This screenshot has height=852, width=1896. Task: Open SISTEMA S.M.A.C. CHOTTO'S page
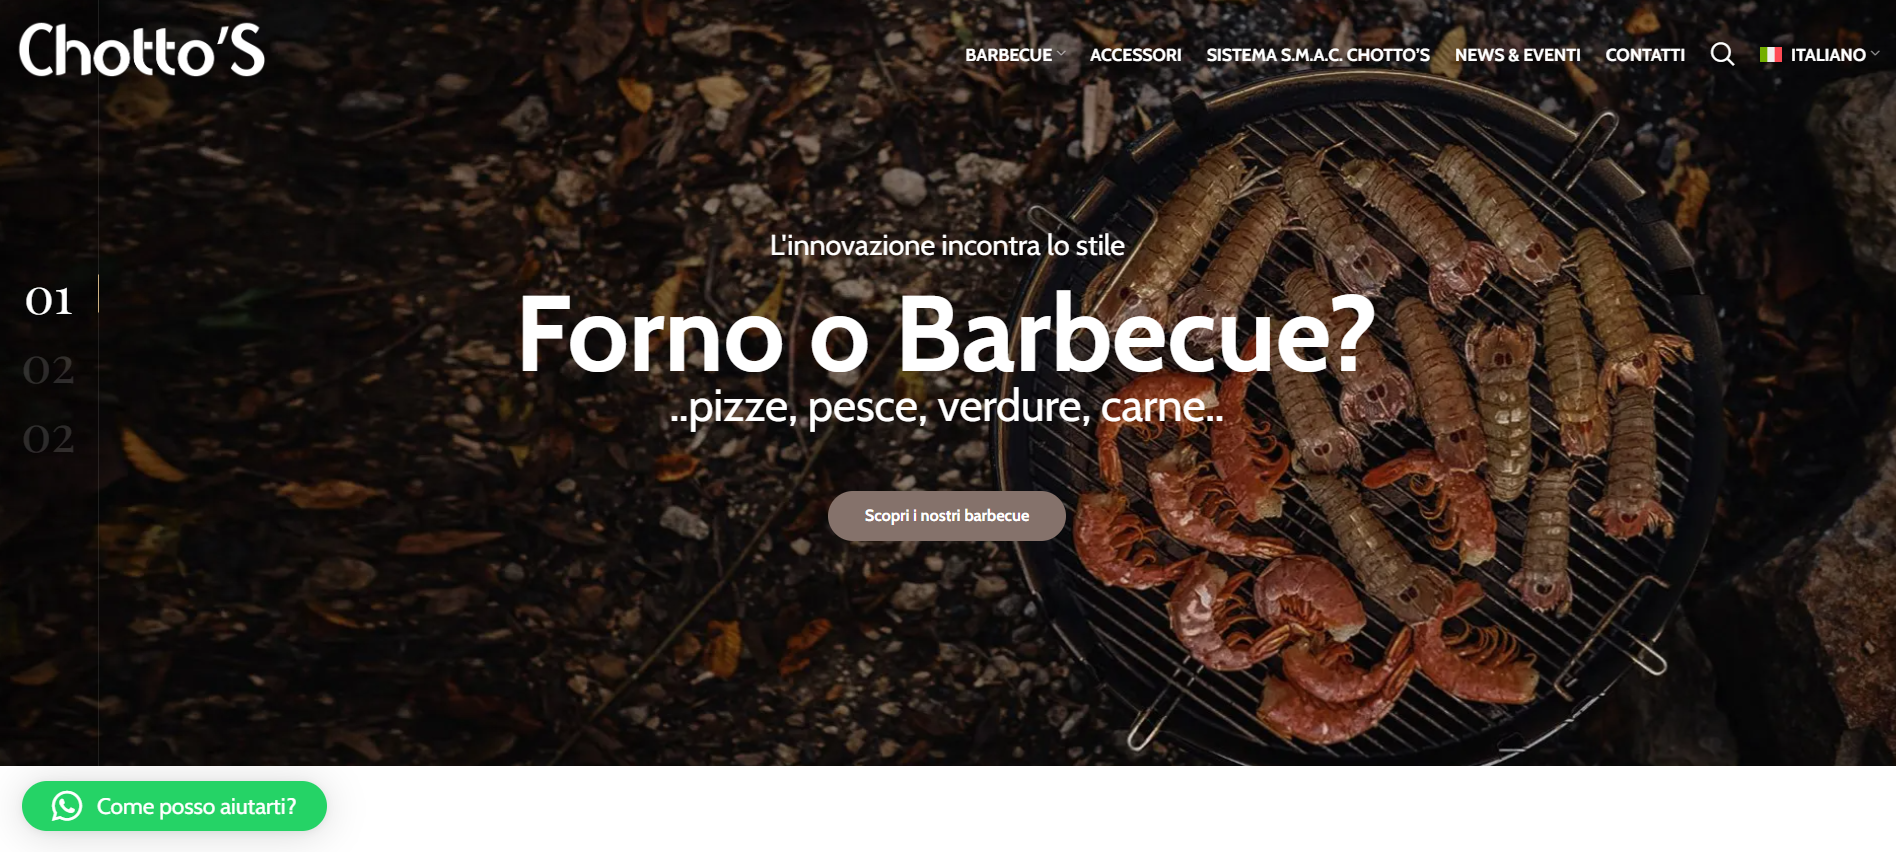[x=1318, y=55]
